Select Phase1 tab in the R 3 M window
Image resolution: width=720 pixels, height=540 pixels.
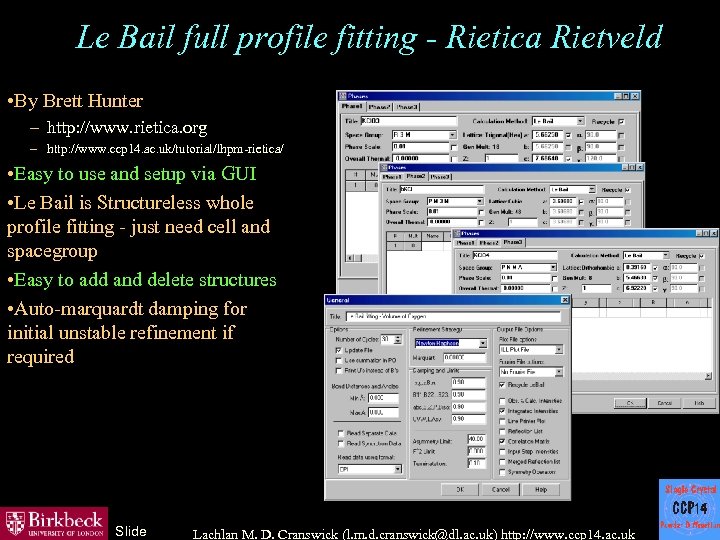coord(352,107)
